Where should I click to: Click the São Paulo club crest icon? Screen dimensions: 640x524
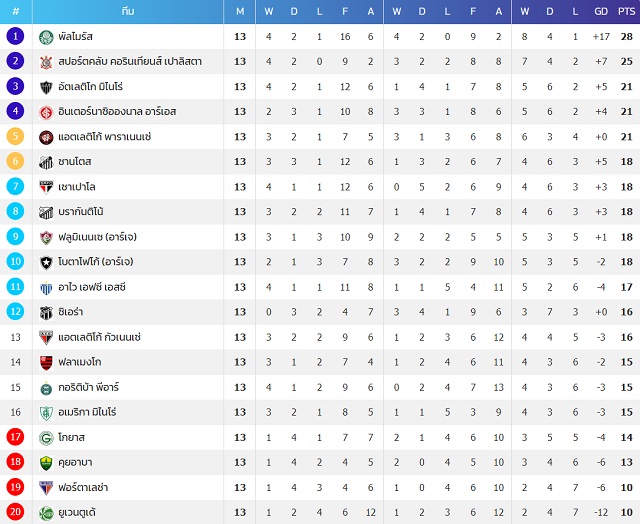(x=46, y=187)
